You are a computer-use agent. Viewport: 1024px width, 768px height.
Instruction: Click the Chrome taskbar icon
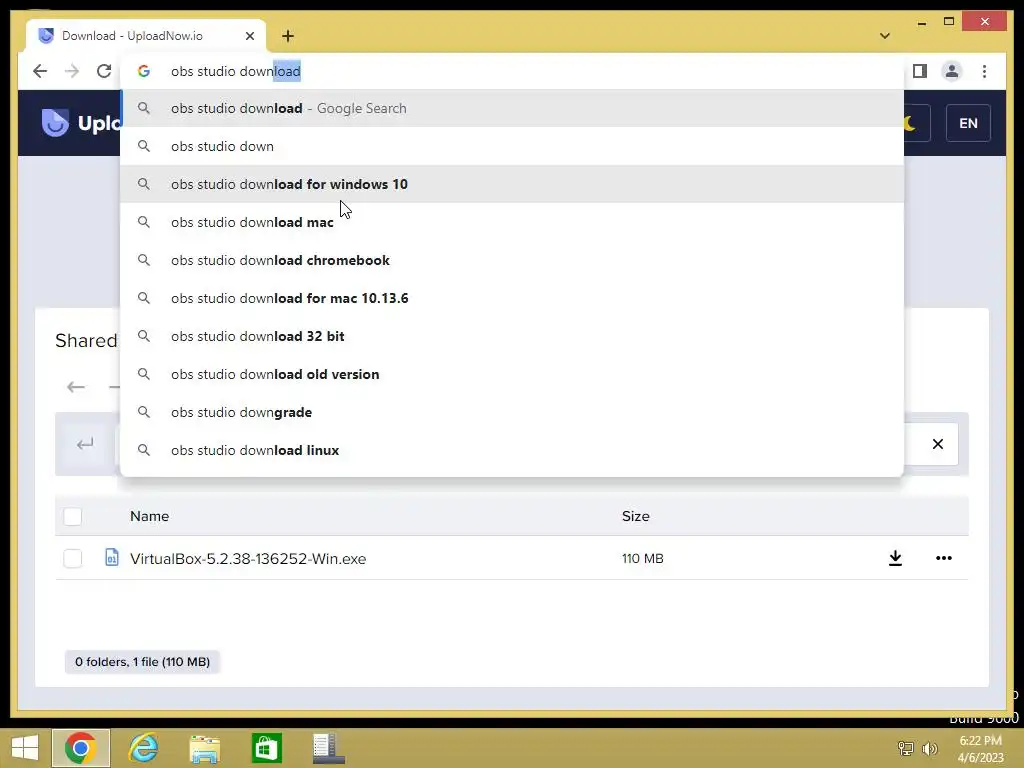(80, 748)
